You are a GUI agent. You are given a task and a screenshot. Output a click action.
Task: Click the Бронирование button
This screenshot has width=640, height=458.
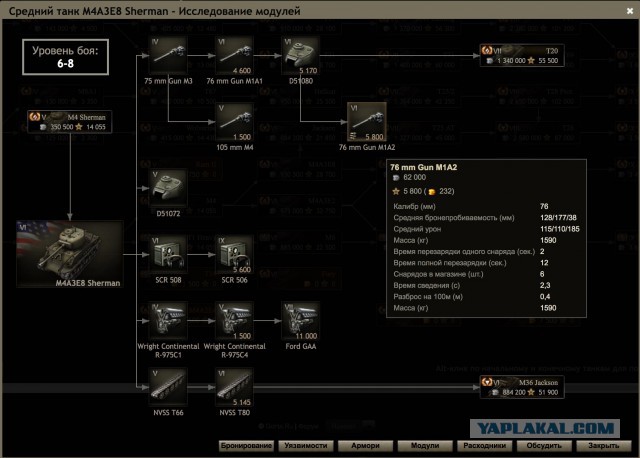[246, 446]
